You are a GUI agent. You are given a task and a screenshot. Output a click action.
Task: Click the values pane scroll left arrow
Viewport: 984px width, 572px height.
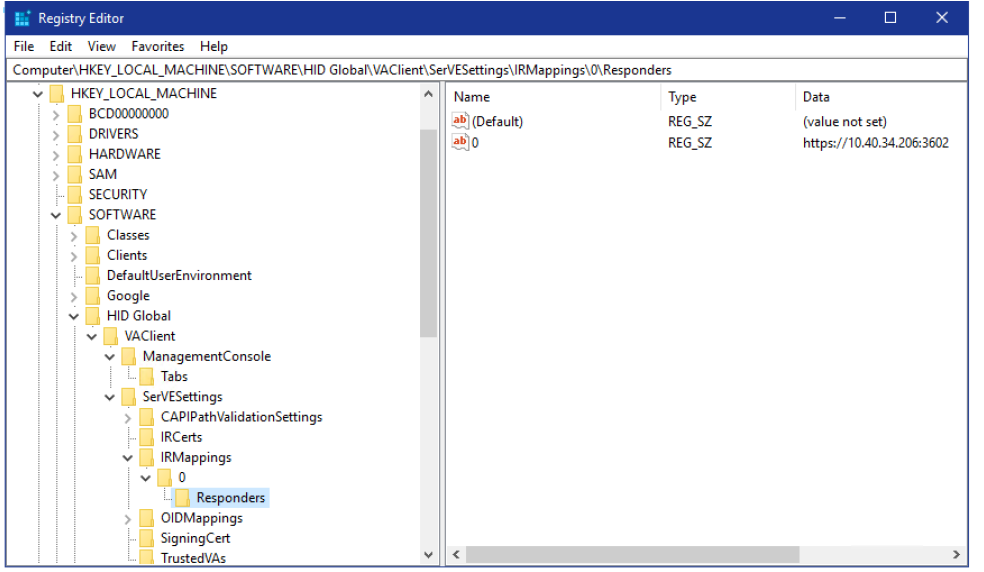pos(456,554)
